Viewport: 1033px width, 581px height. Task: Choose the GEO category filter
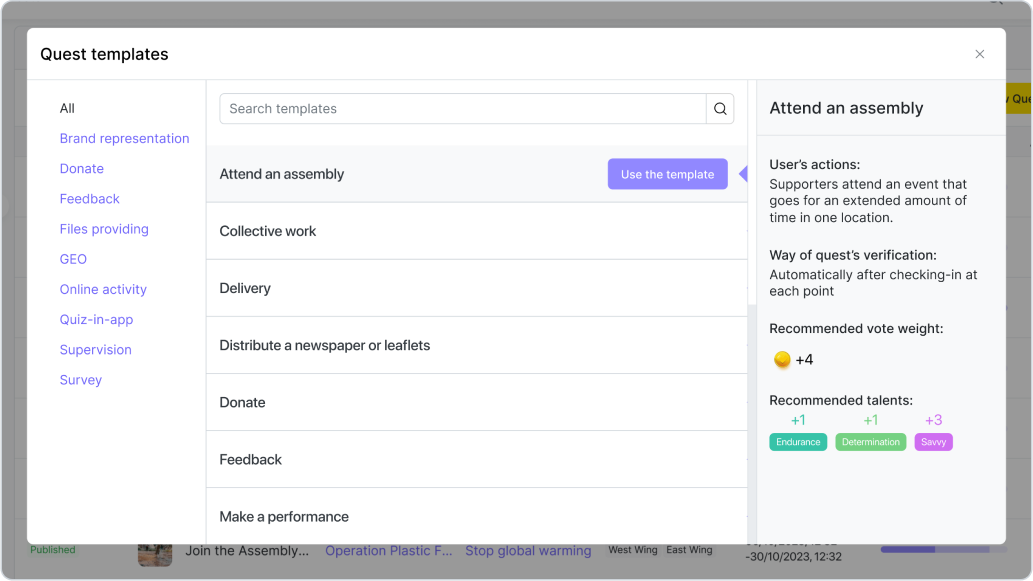[73, 259]
